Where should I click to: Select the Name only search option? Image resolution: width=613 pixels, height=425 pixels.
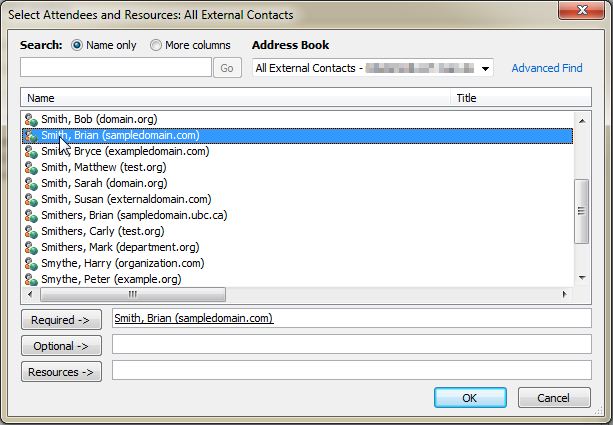77,45
